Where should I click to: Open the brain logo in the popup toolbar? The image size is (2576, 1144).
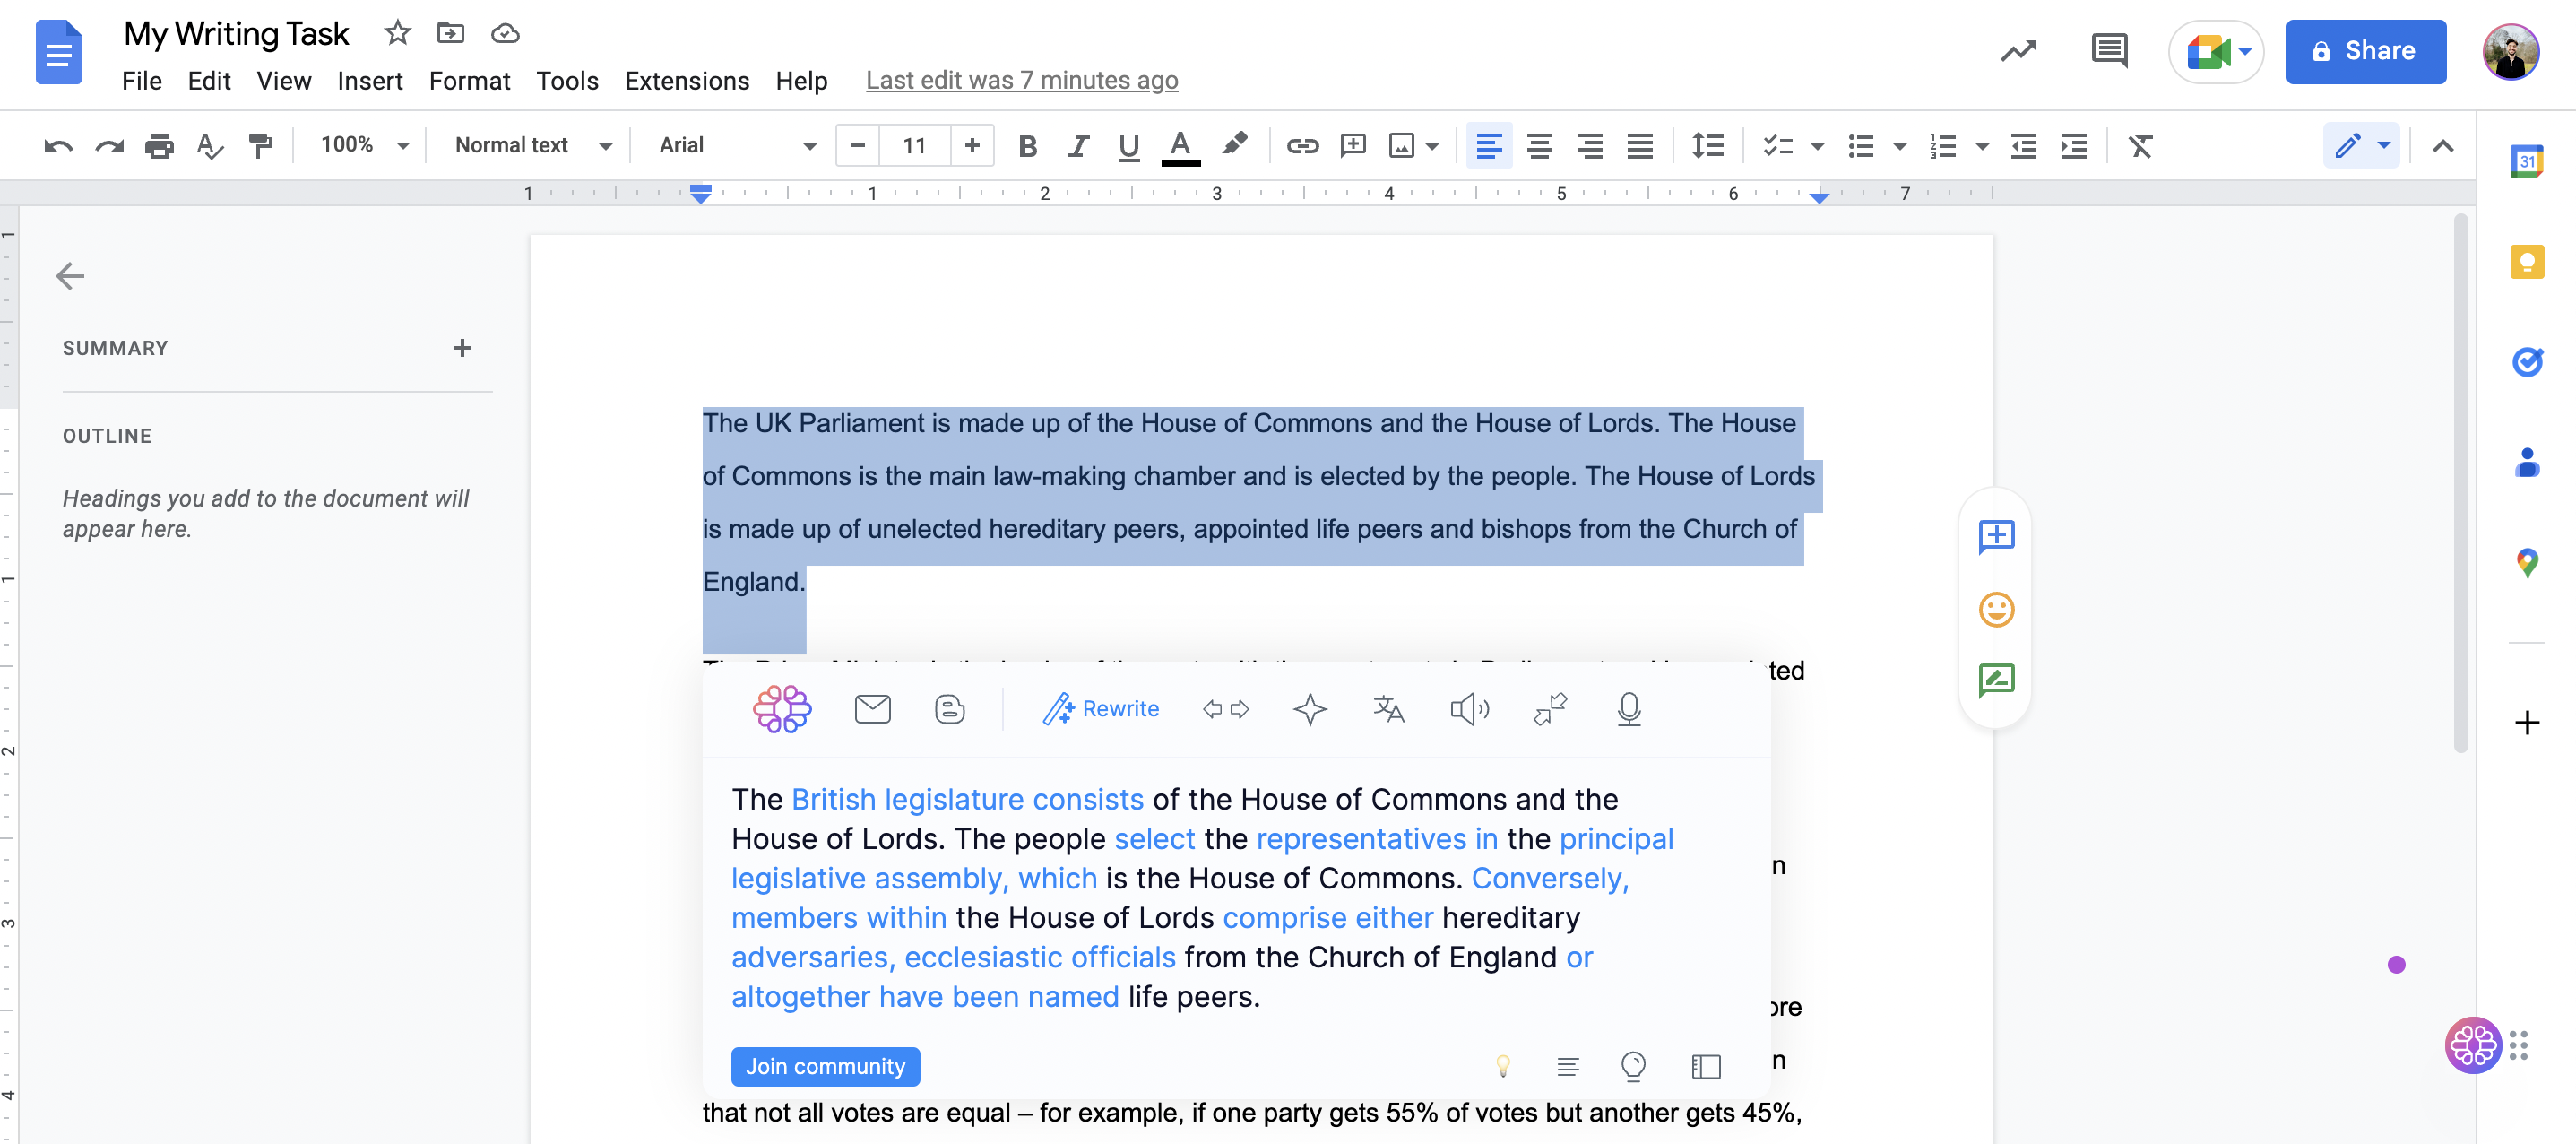pyautogui.click(x=782, y=709)
